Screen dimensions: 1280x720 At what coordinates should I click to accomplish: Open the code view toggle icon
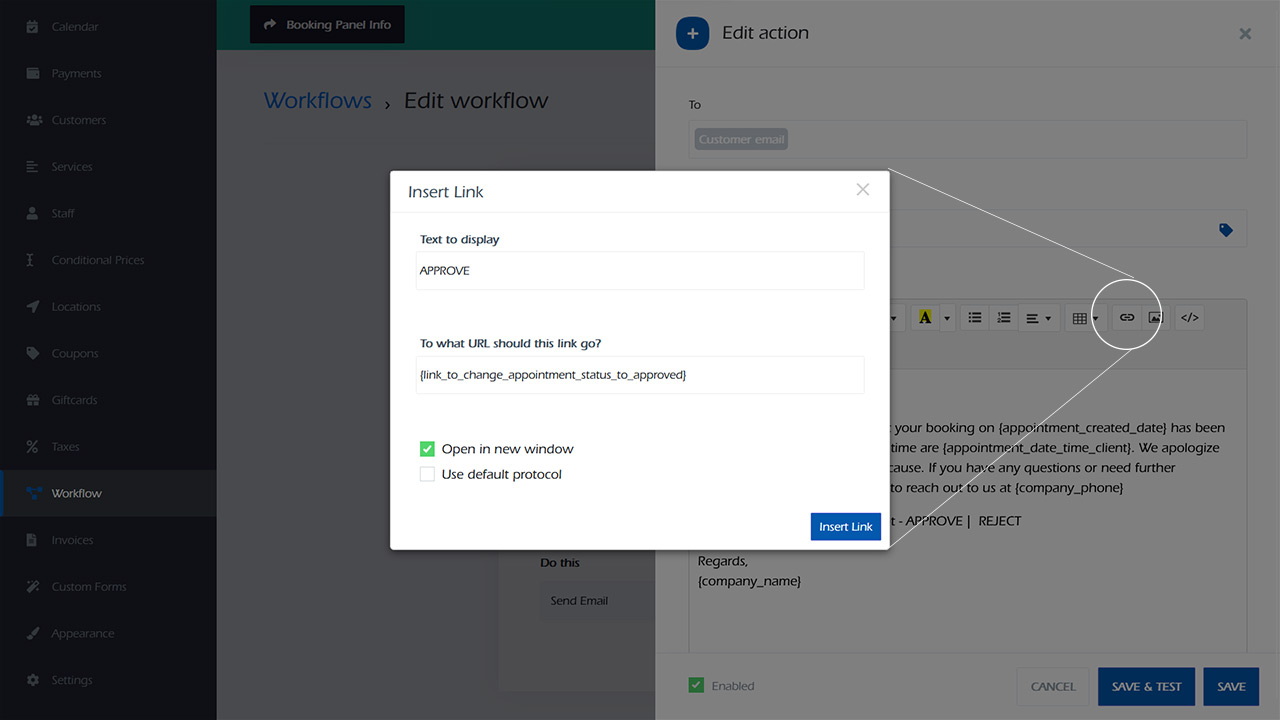tap(1189, 318)
